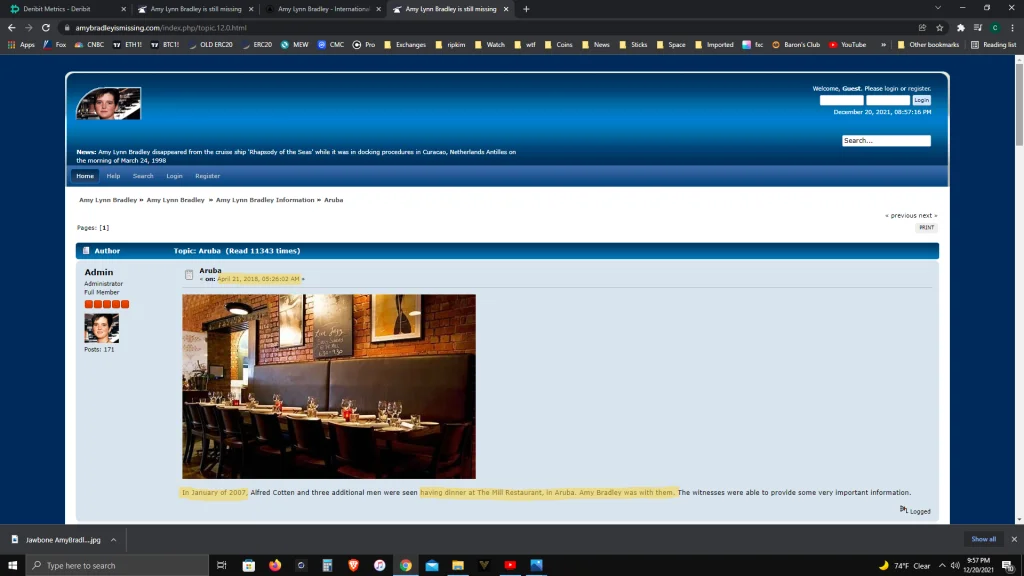Bookmark this page with star icon
Screen dimensions: 1024x576
pos(939,28)
